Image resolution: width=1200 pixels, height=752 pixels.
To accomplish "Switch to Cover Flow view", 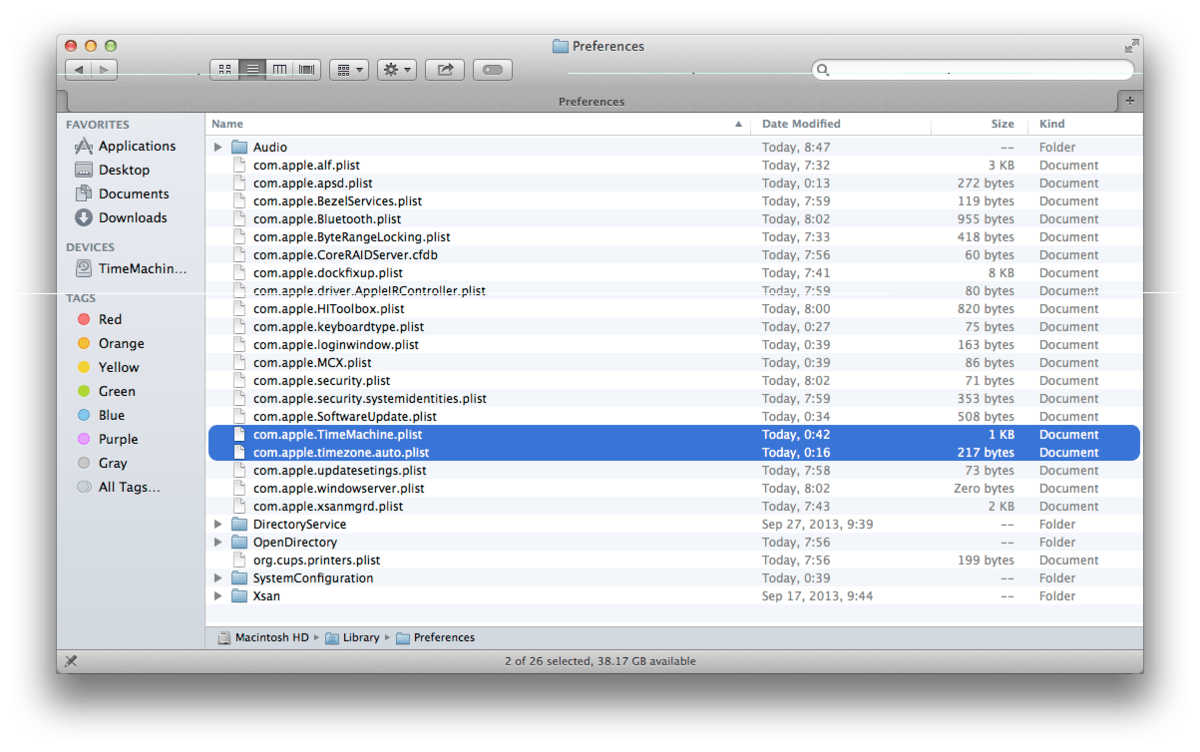I will click(307, 70).
